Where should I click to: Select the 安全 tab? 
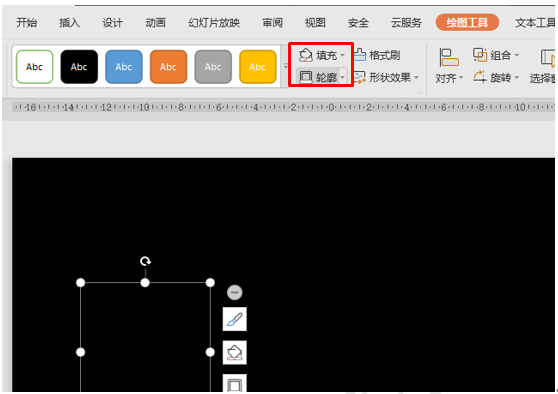[x=358, y=23]
